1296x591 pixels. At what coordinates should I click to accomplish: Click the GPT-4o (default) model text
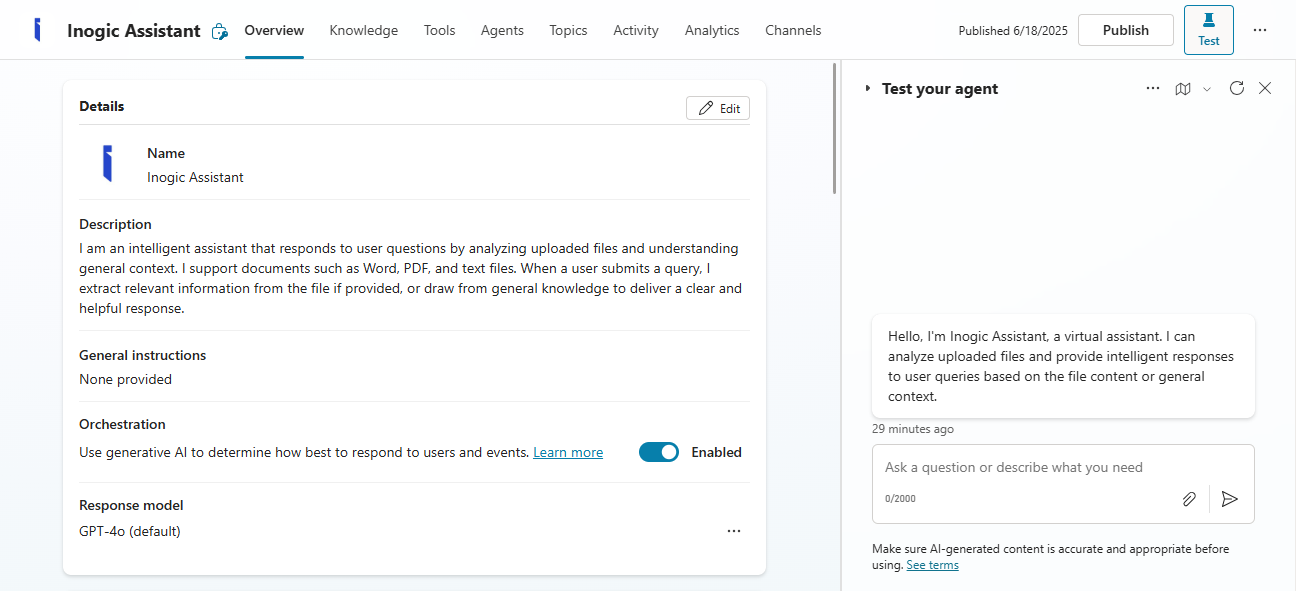point(130,531)
